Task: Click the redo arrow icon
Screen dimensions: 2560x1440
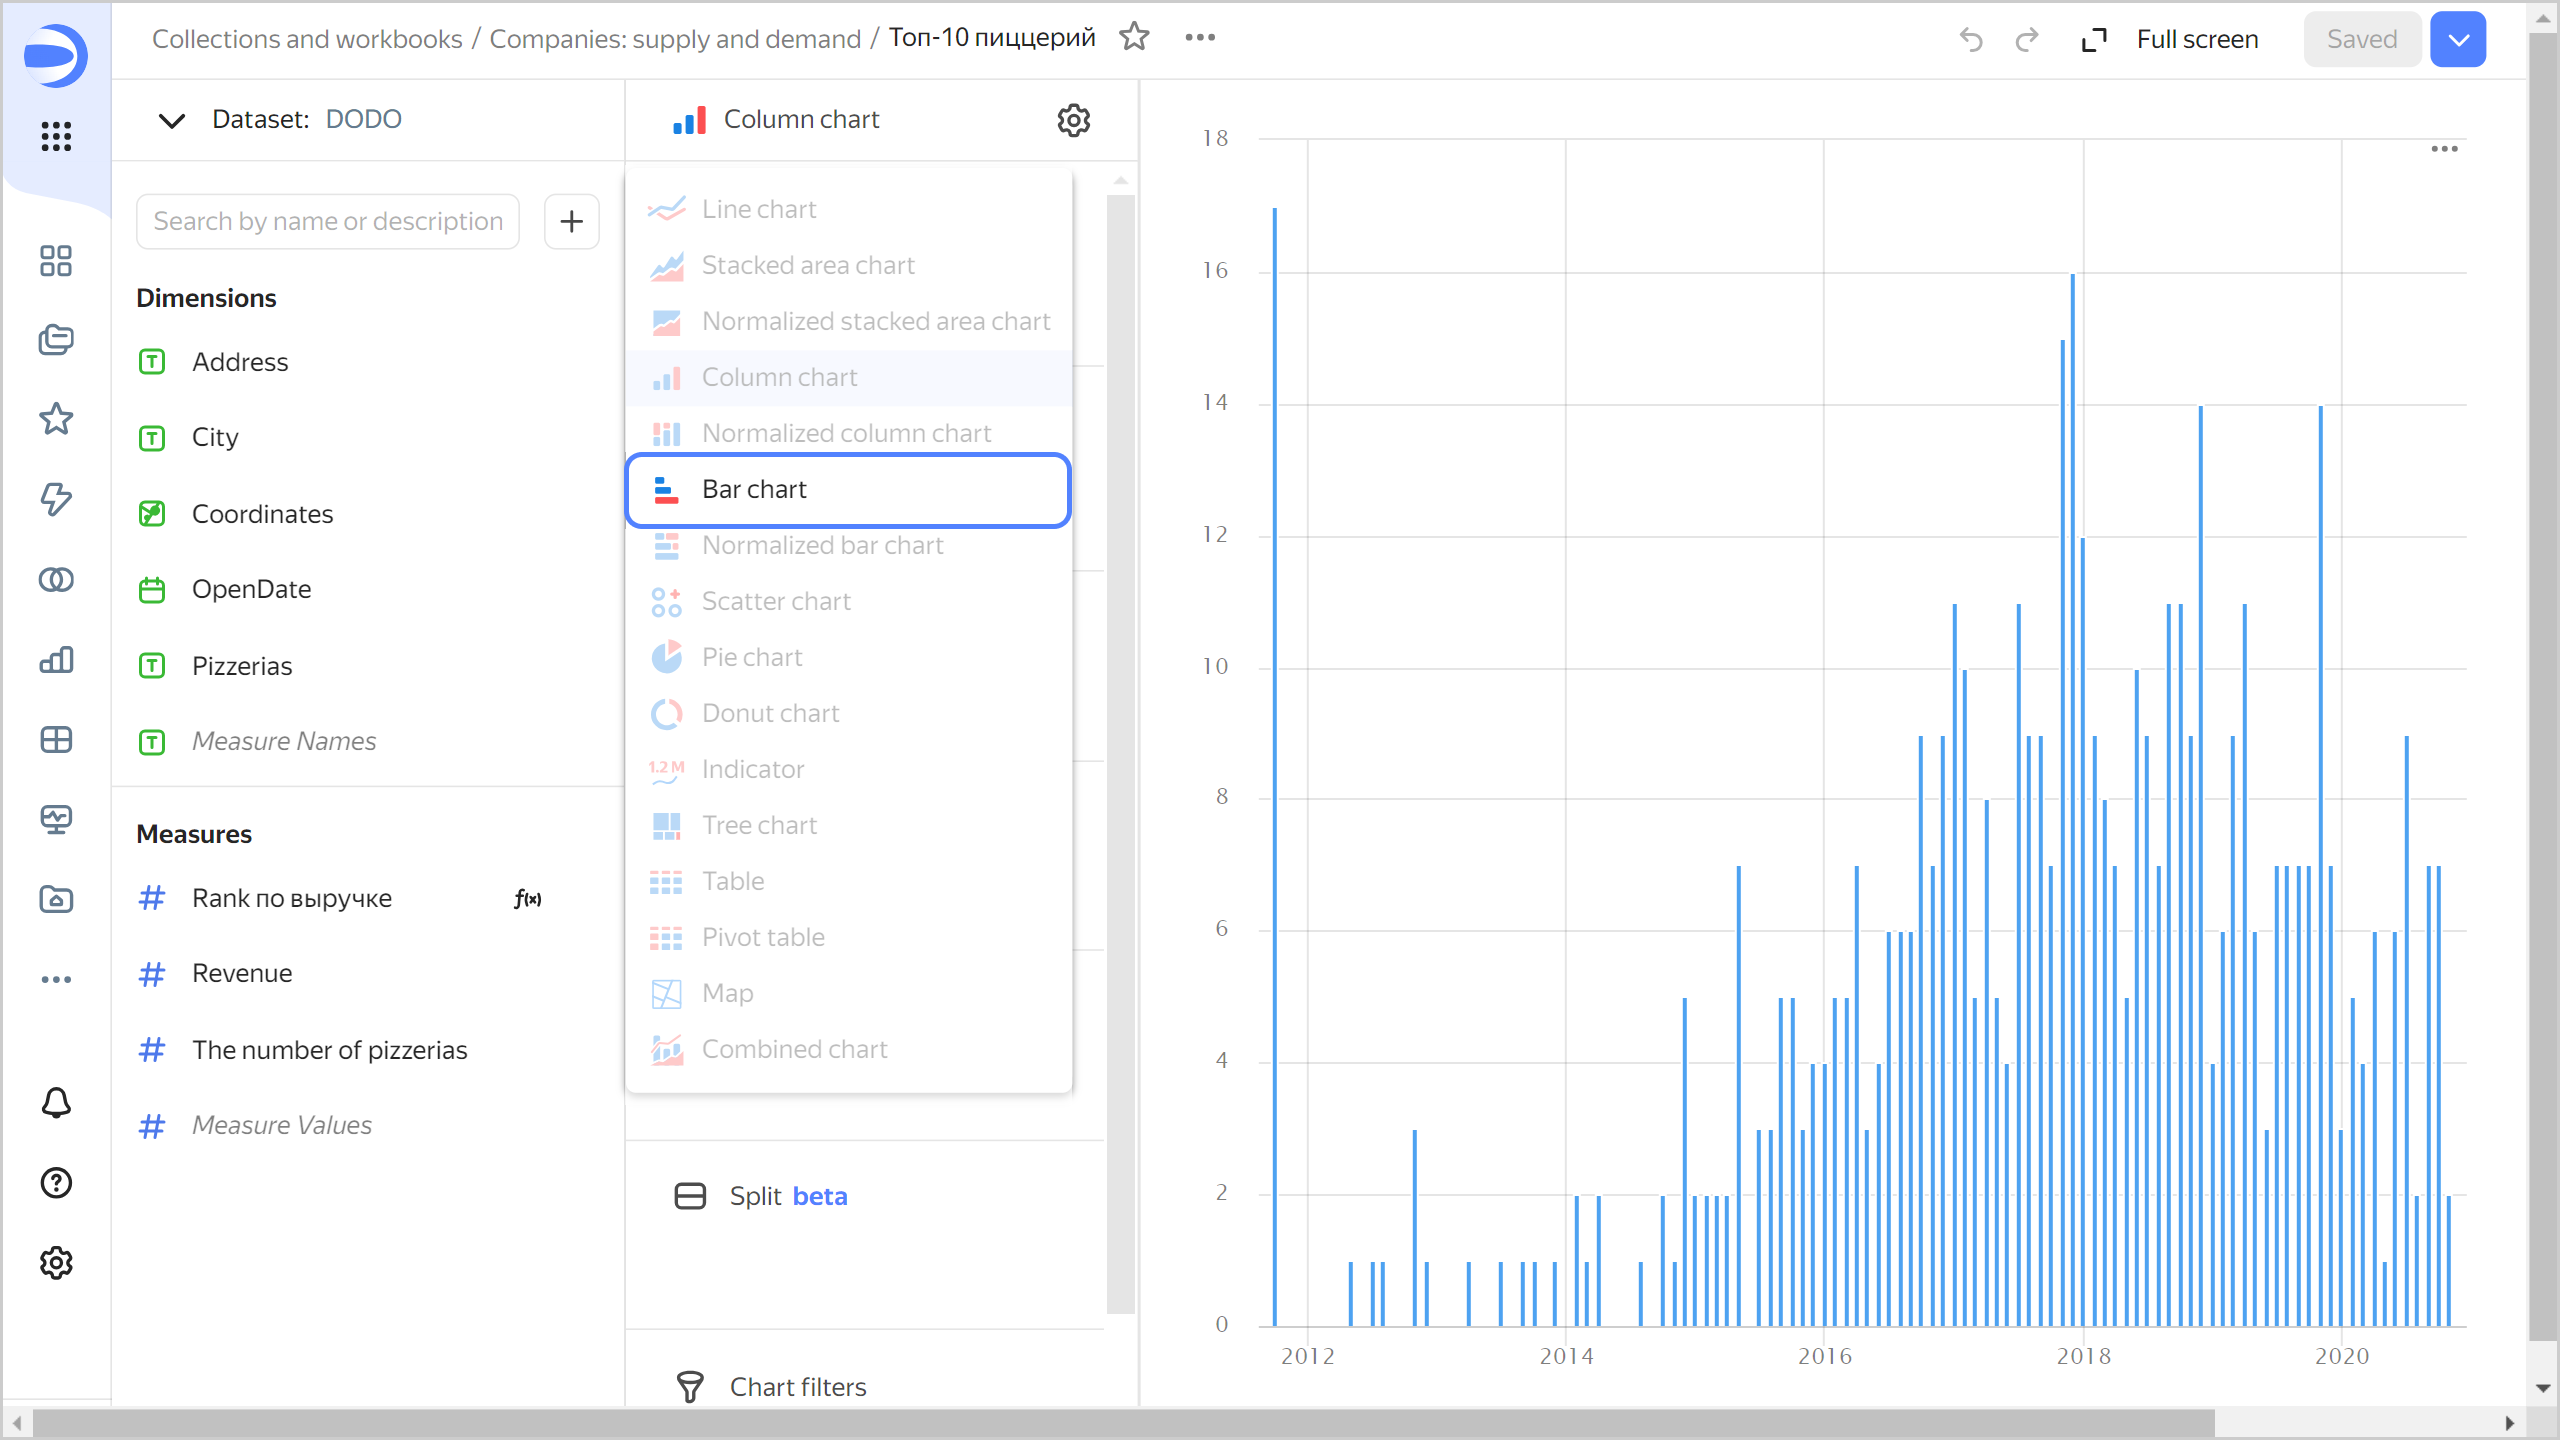Action: pyautogui.click(x=2027, y=40)
